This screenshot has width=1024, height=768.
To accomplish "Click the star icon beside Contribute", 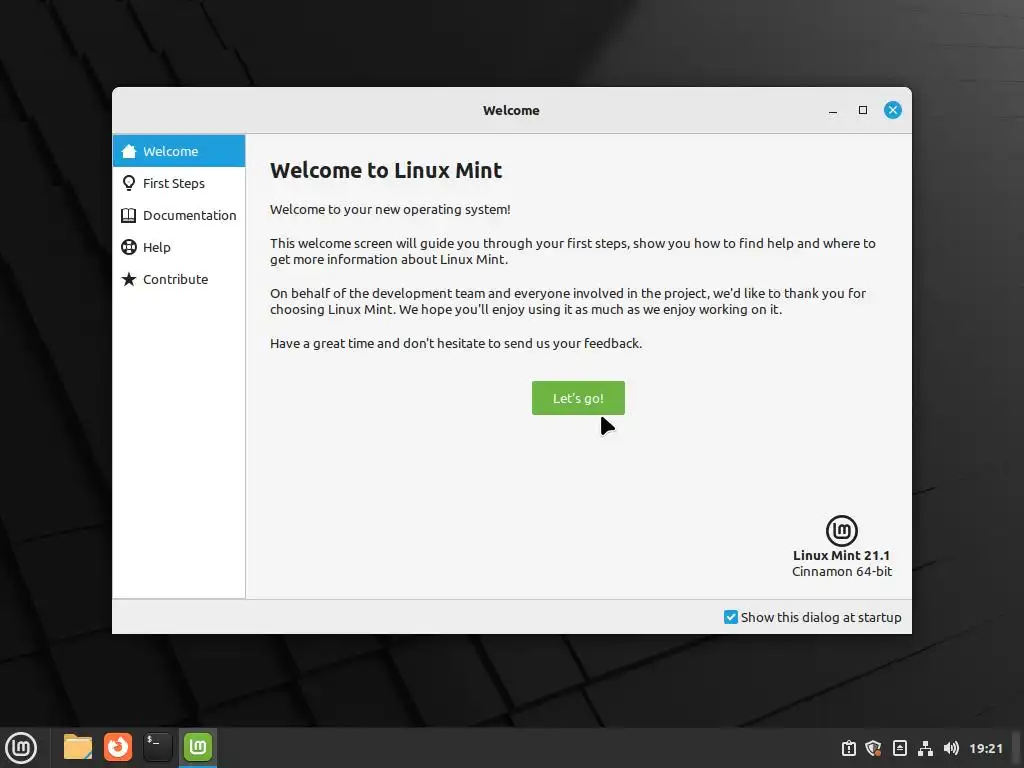I will [x=129, y=279].
